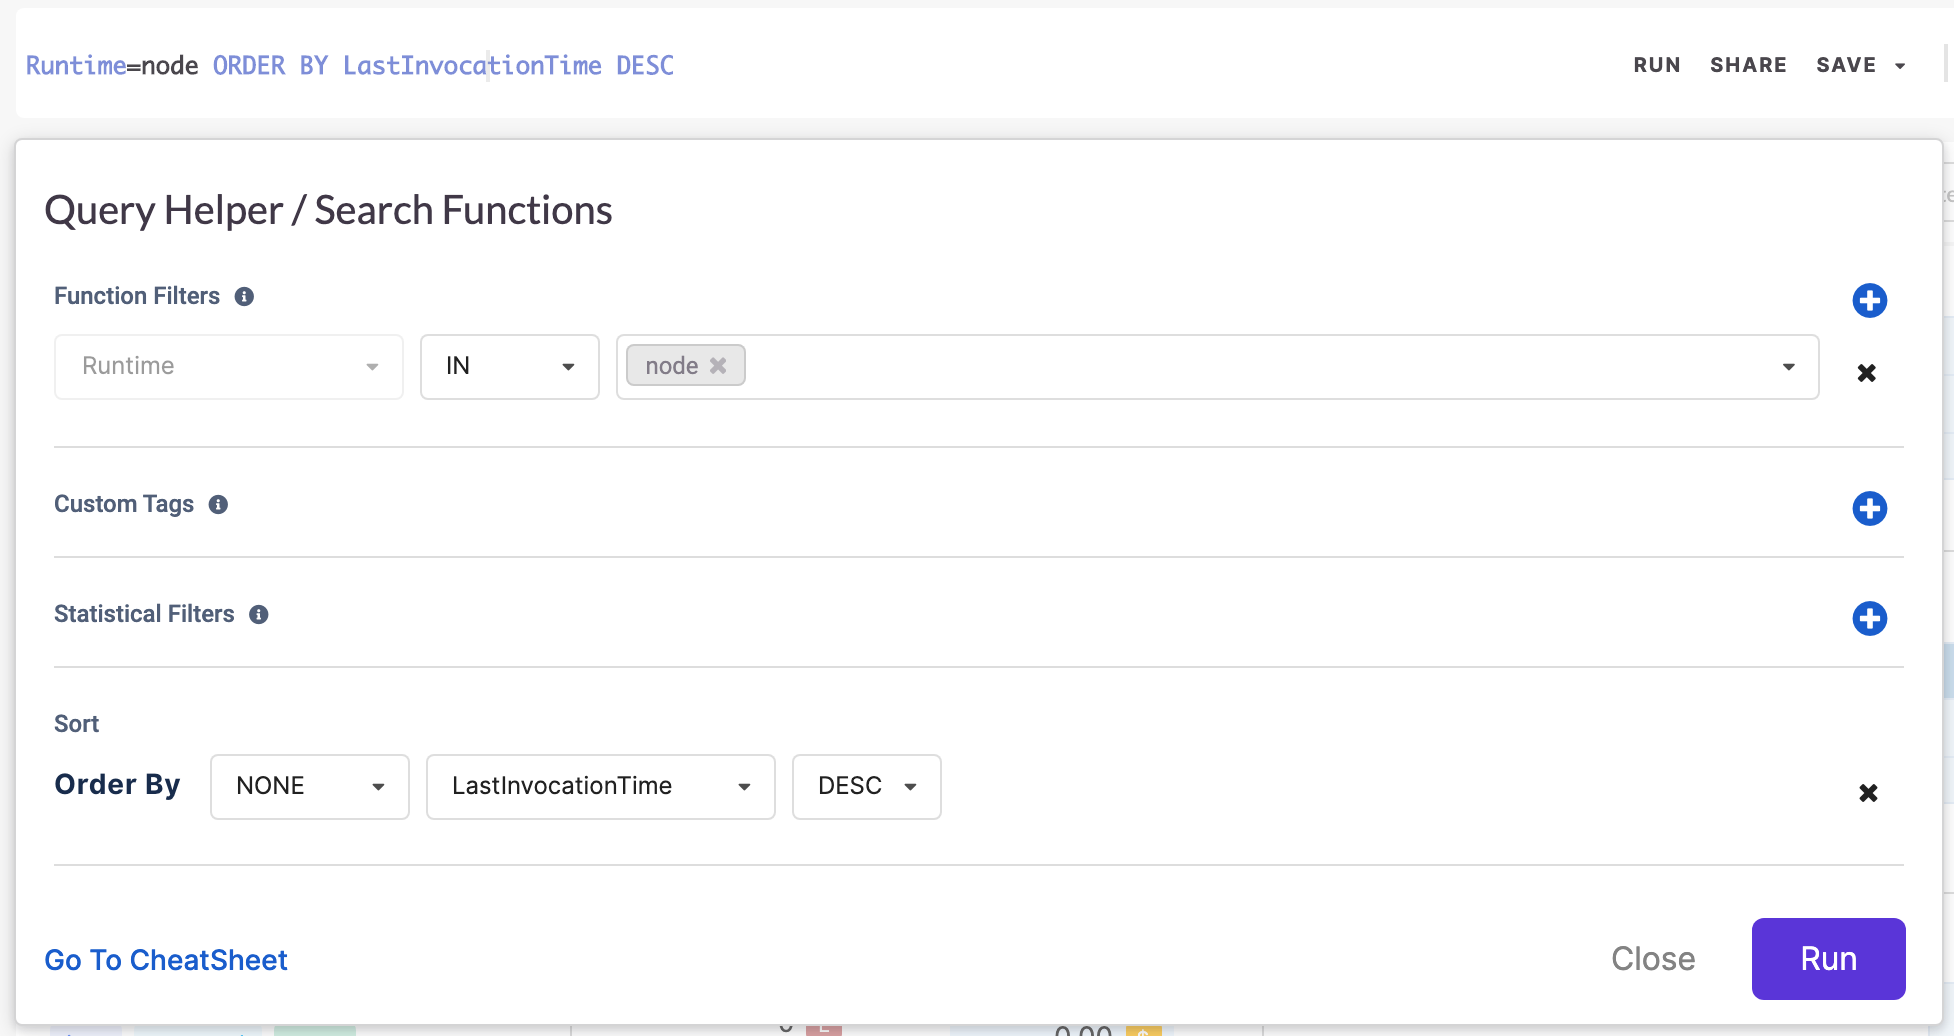Show info about Function Filters

coord(244,297)
